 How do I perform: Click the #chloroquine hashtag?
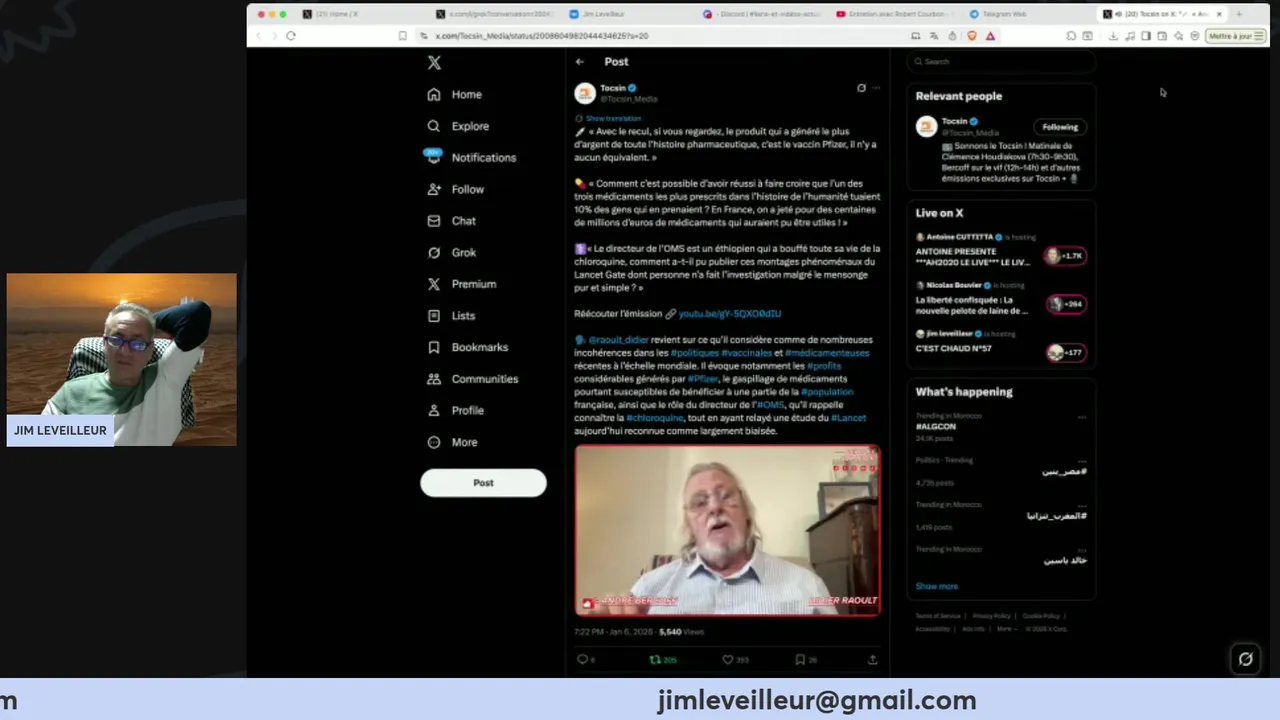pos(654,418)
